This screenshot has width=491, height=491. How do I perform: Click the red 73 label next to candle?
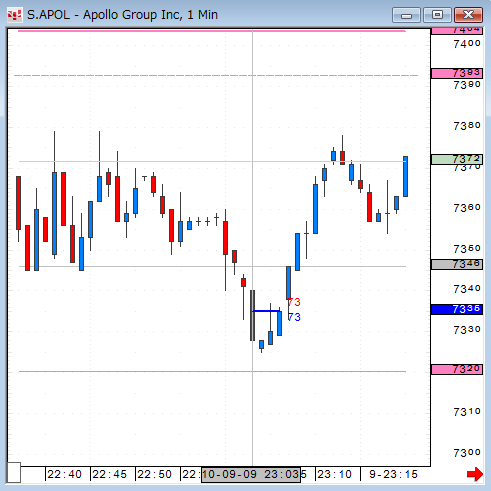pos(294,302)
